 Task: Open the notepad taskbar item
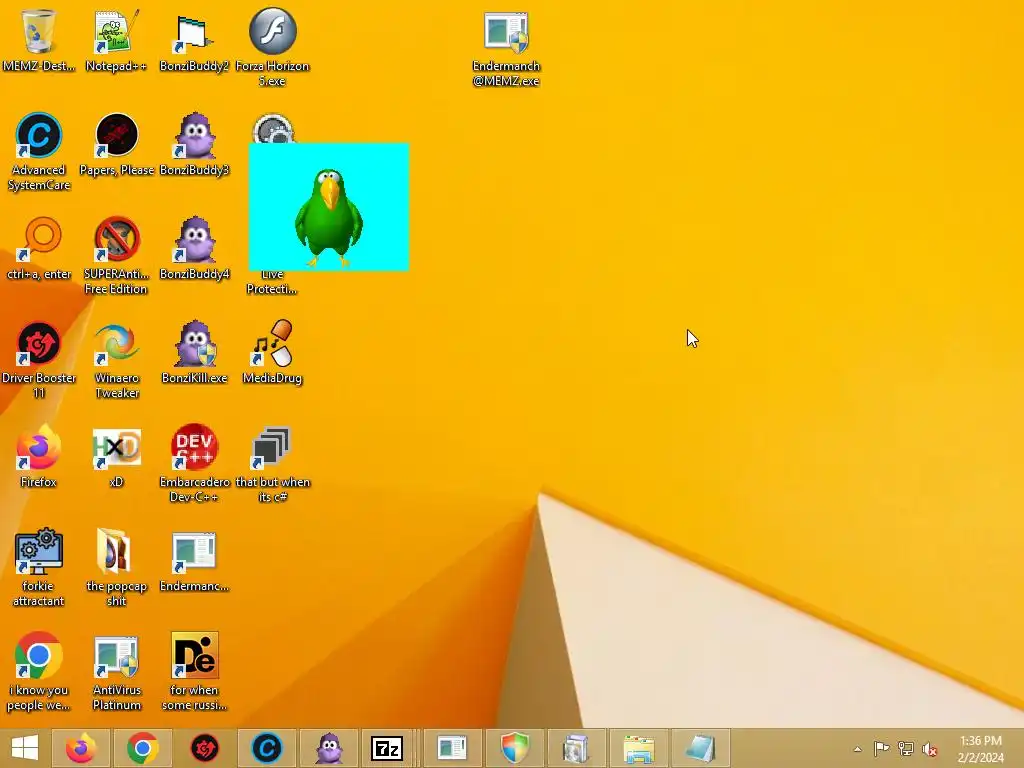[x=700, y=748]
